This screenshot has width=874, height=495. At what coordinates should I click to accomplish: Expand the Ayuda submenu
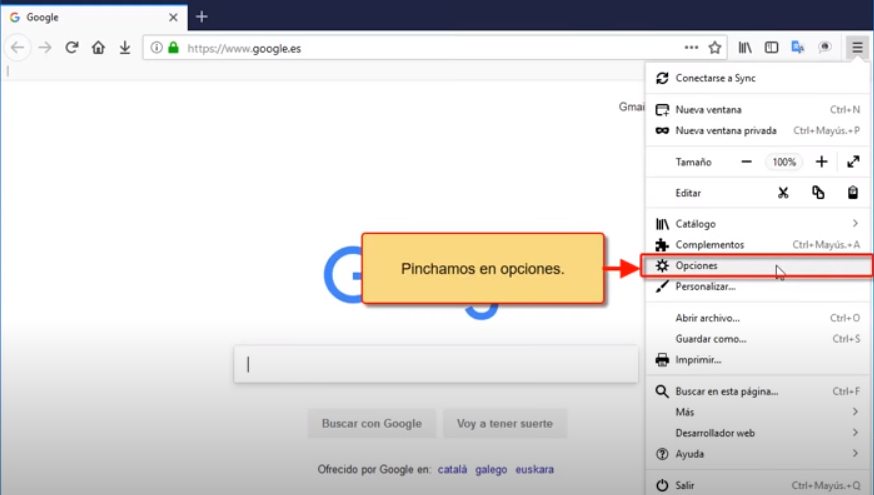(x=758, y=454)
